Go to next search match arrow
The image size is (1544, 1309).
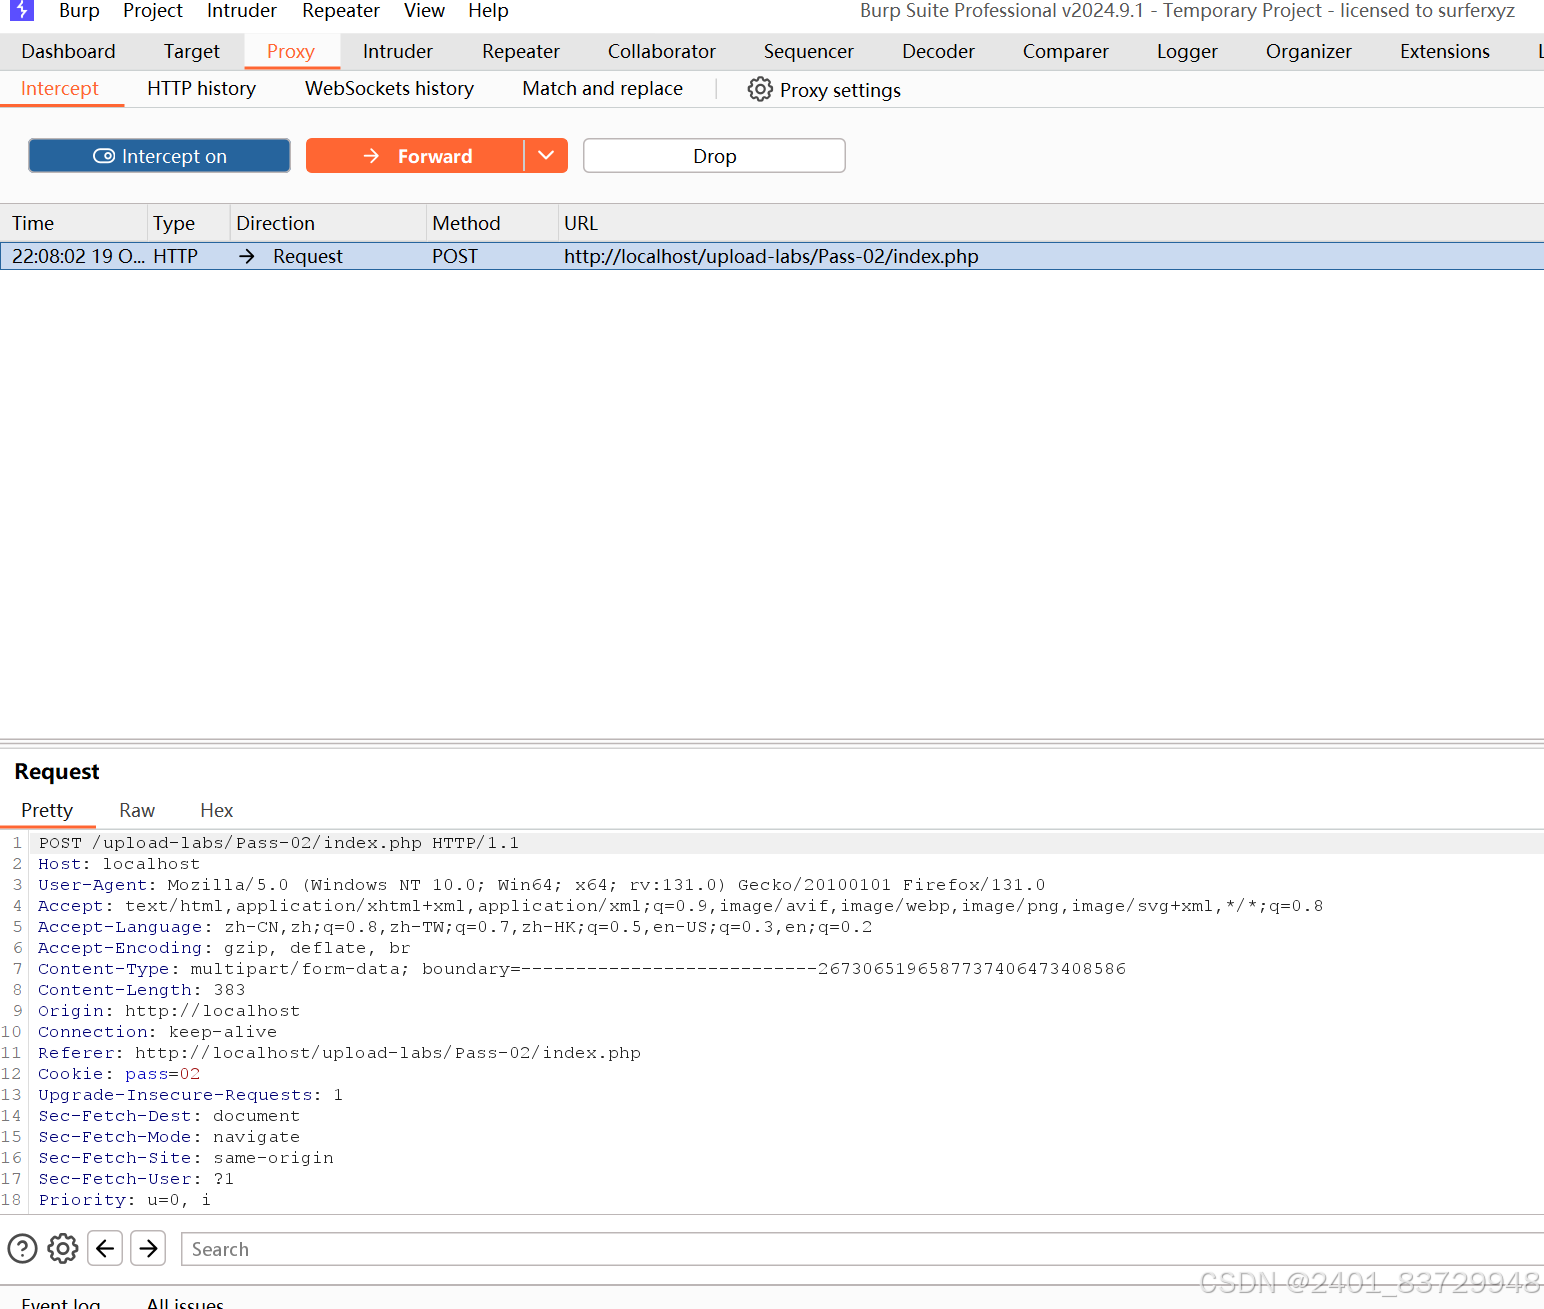point(148,1248)
